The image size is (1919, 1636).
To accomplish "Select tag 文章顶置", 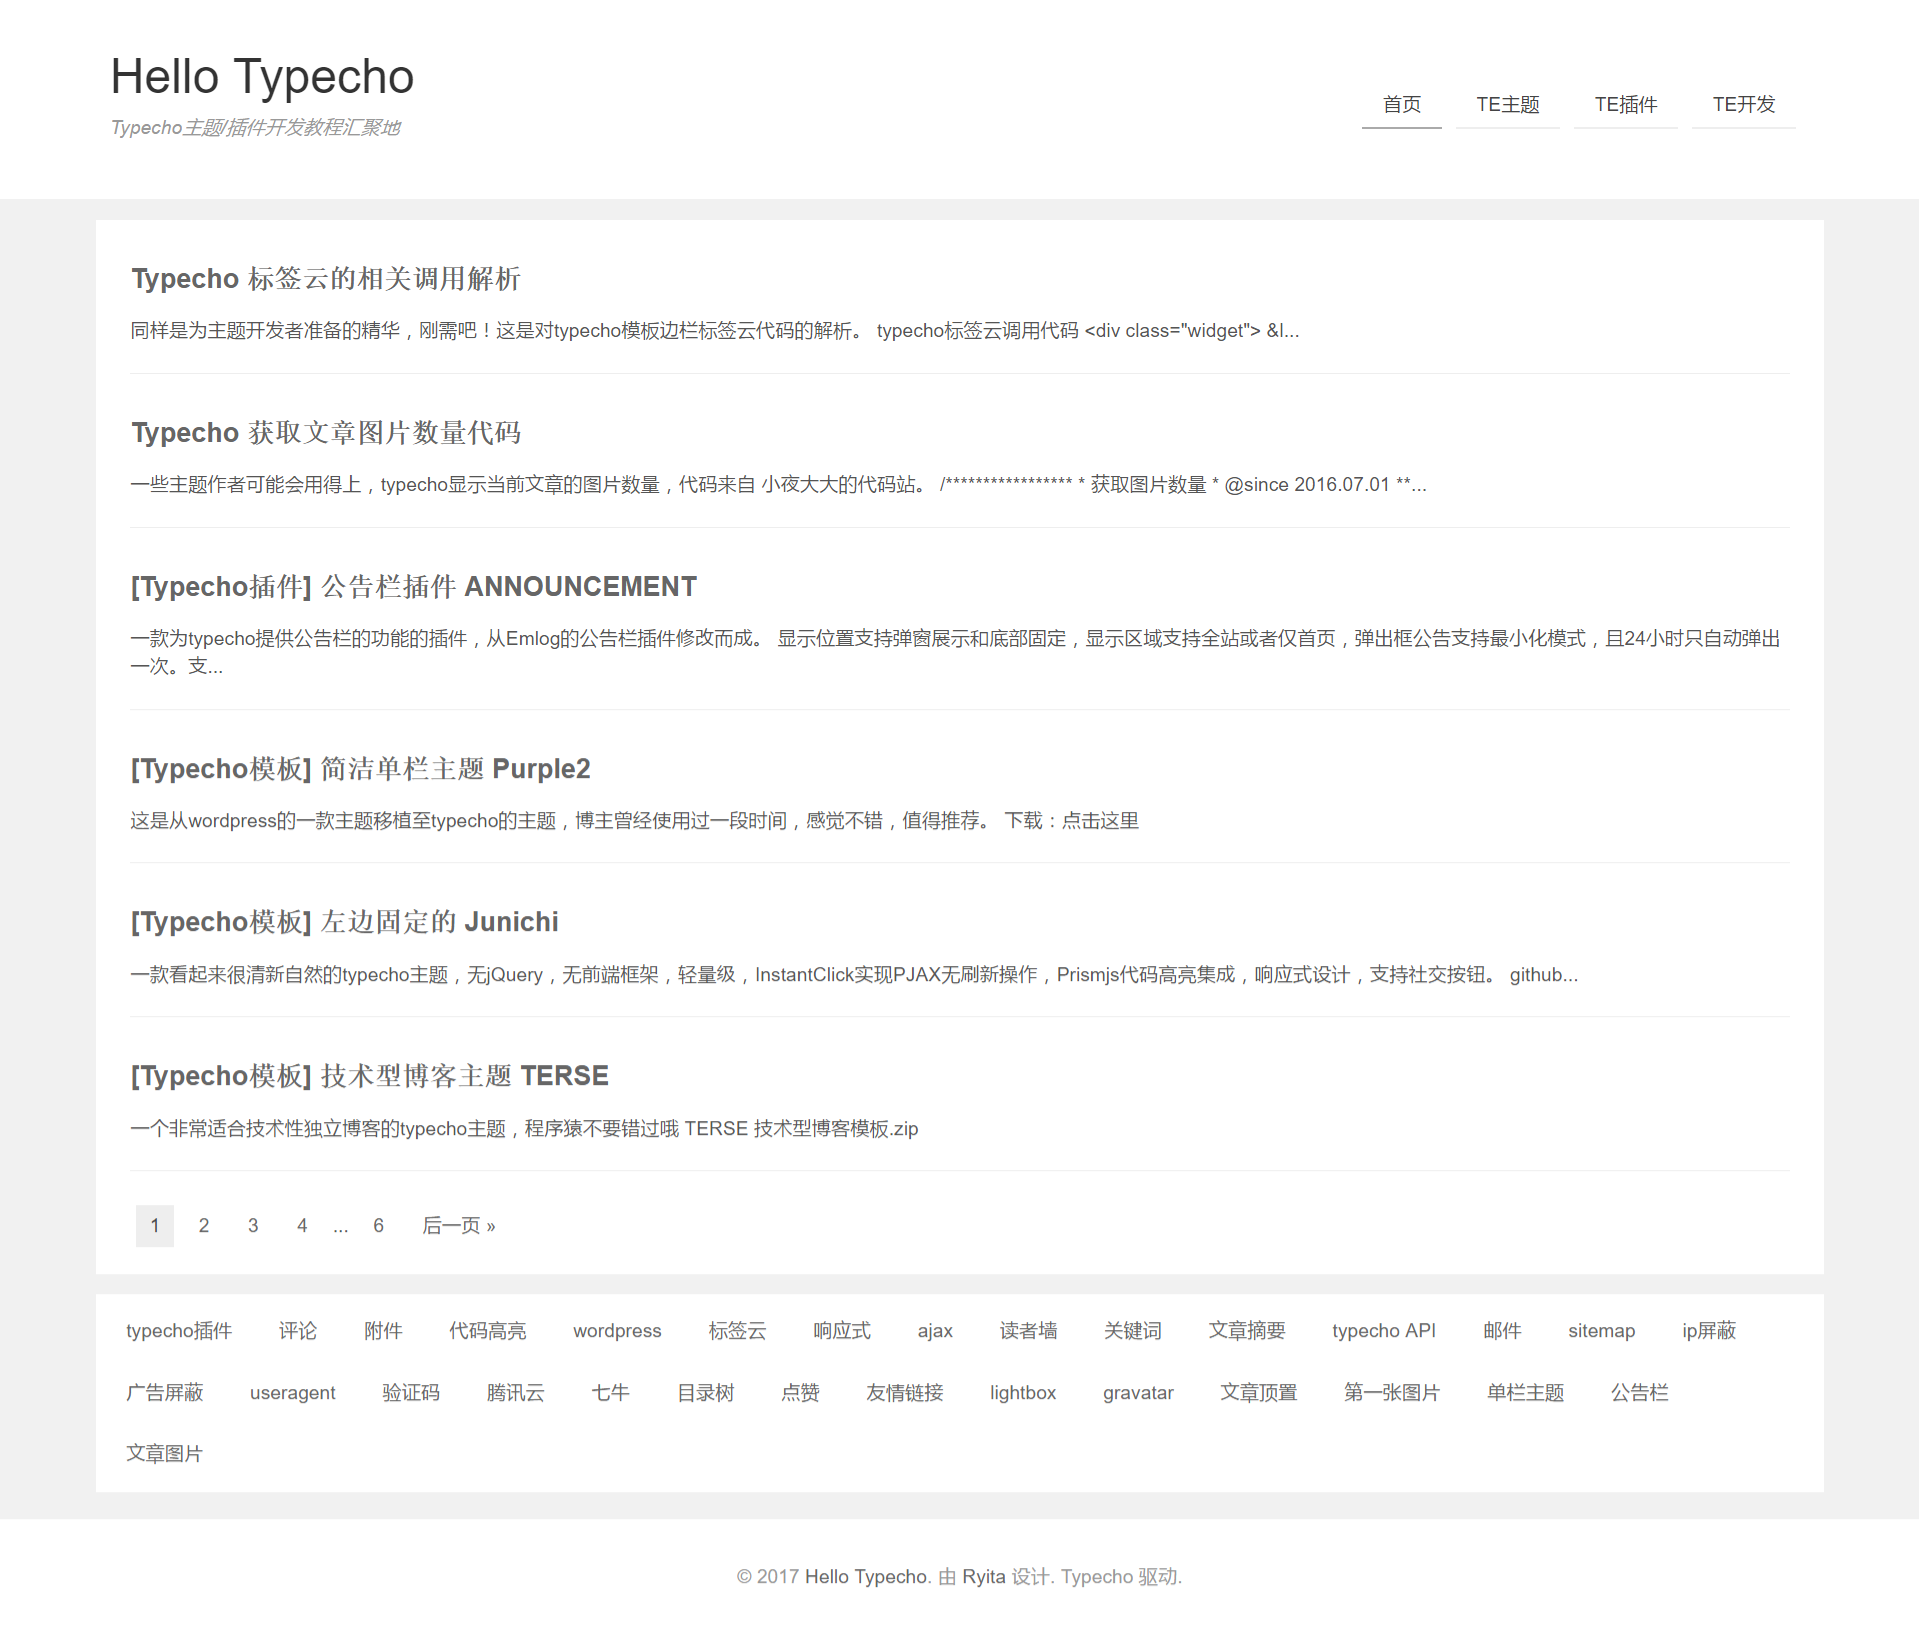I will (x=1259, y=1393).
